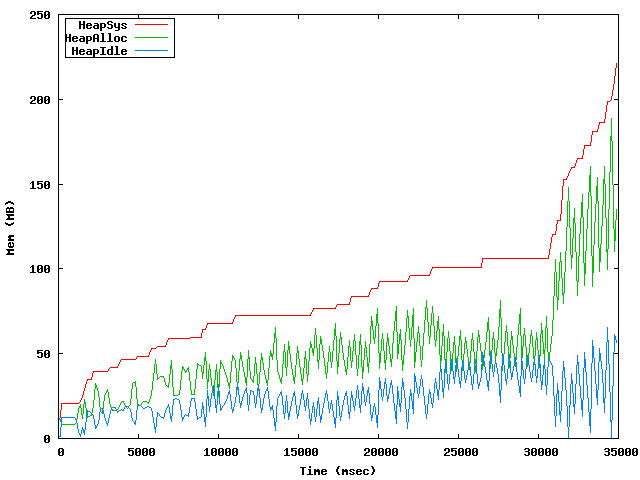Viewport: 640px width, 480px height.
Task: Click the green HeapAlloc legend line sample
Action: point(151,38)
